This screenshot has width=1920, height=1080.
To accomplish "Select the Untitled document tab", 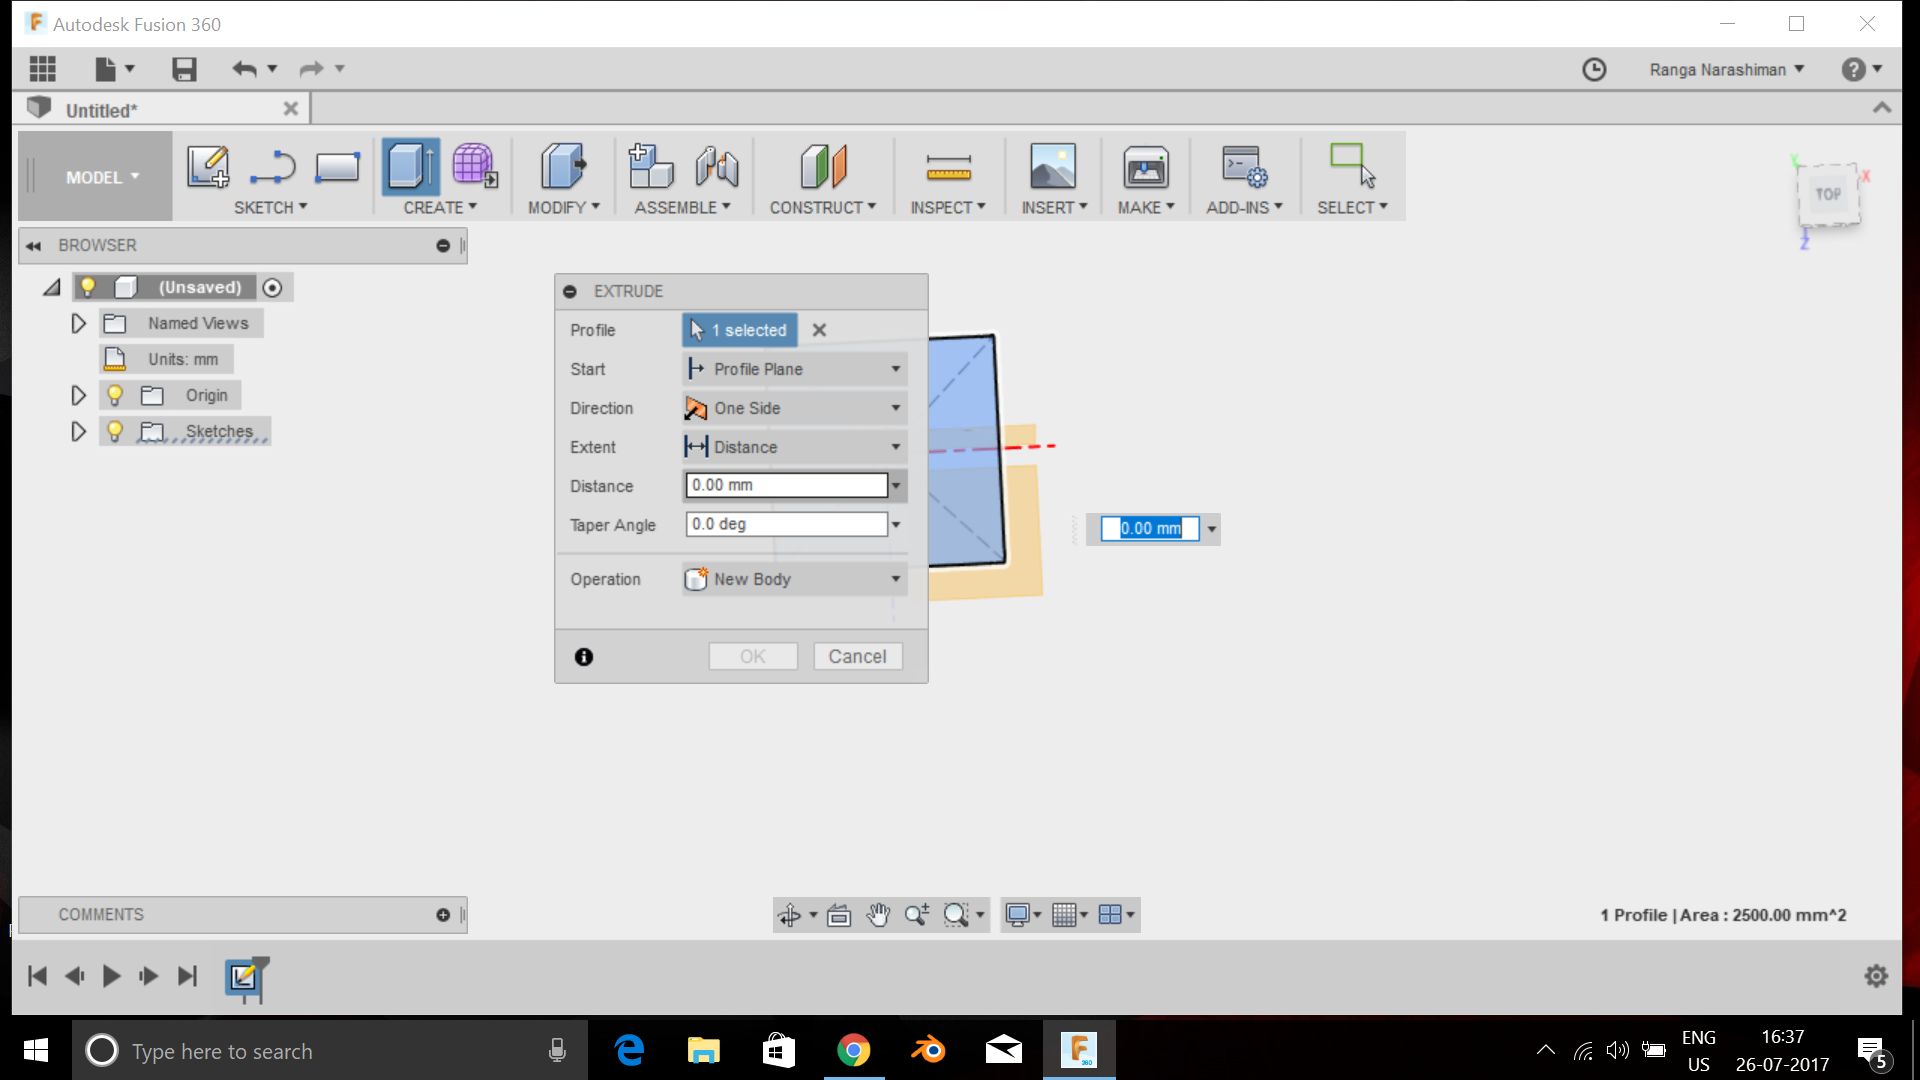I will click(162, 110).
